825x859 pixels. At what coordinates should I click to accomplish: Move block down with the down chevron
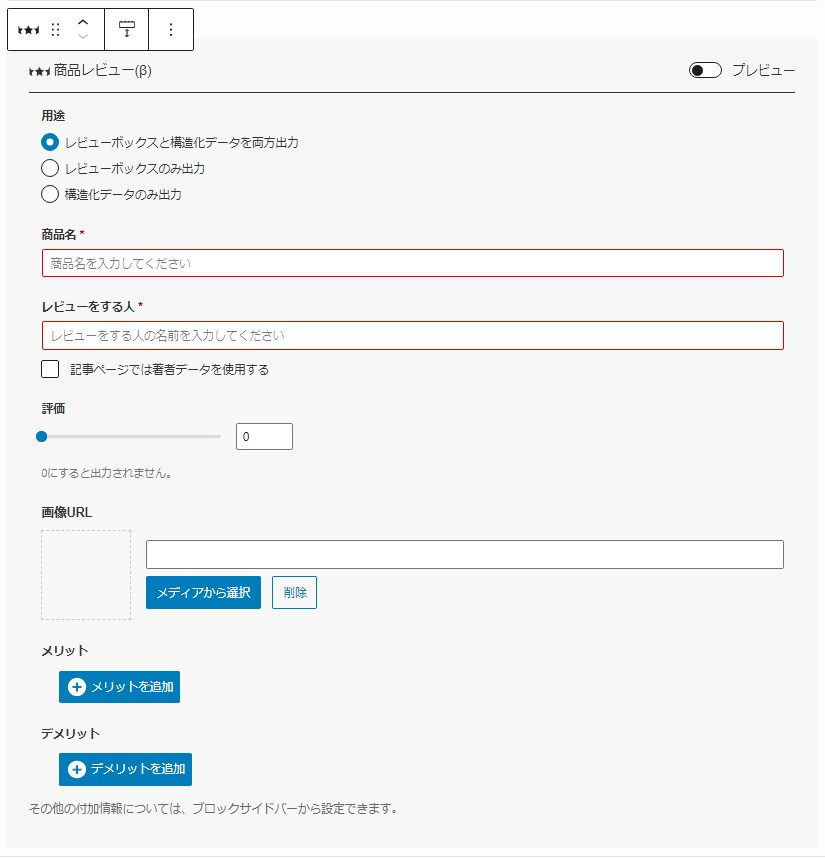[83, 37]
